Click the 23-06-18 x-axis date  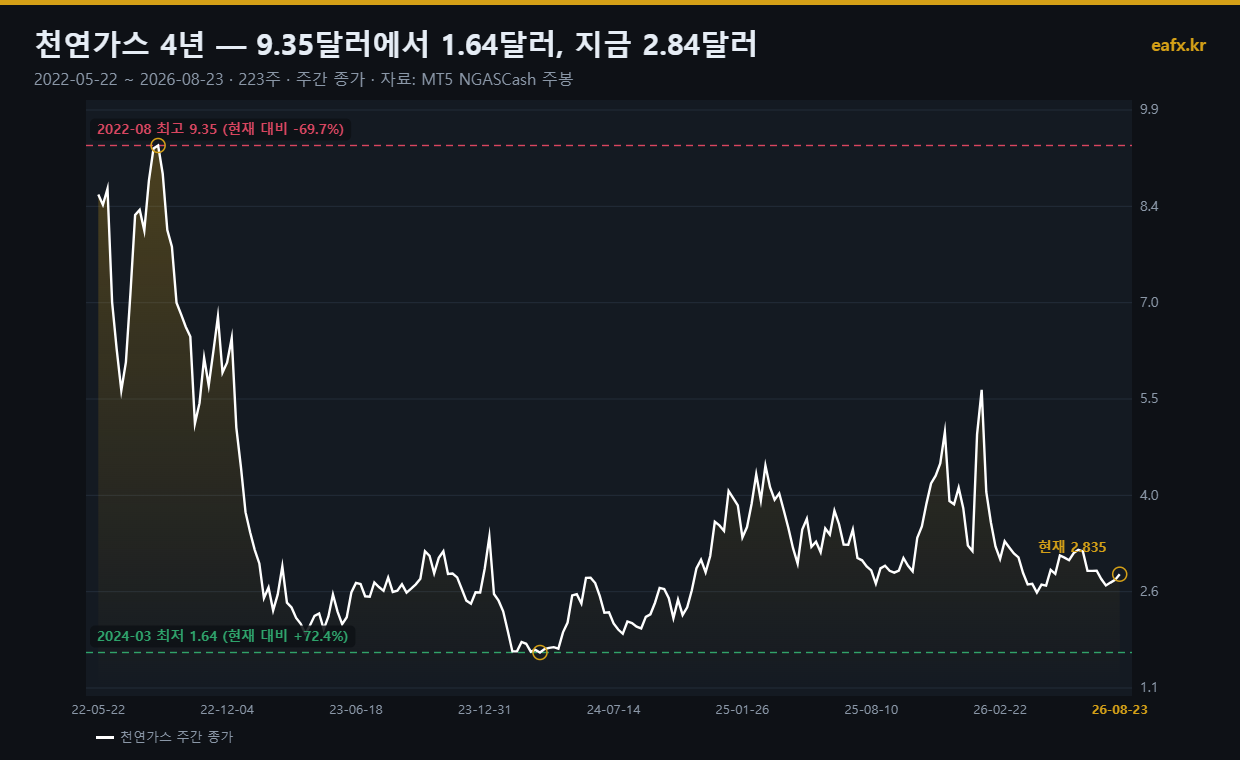[x=356, y=709]
